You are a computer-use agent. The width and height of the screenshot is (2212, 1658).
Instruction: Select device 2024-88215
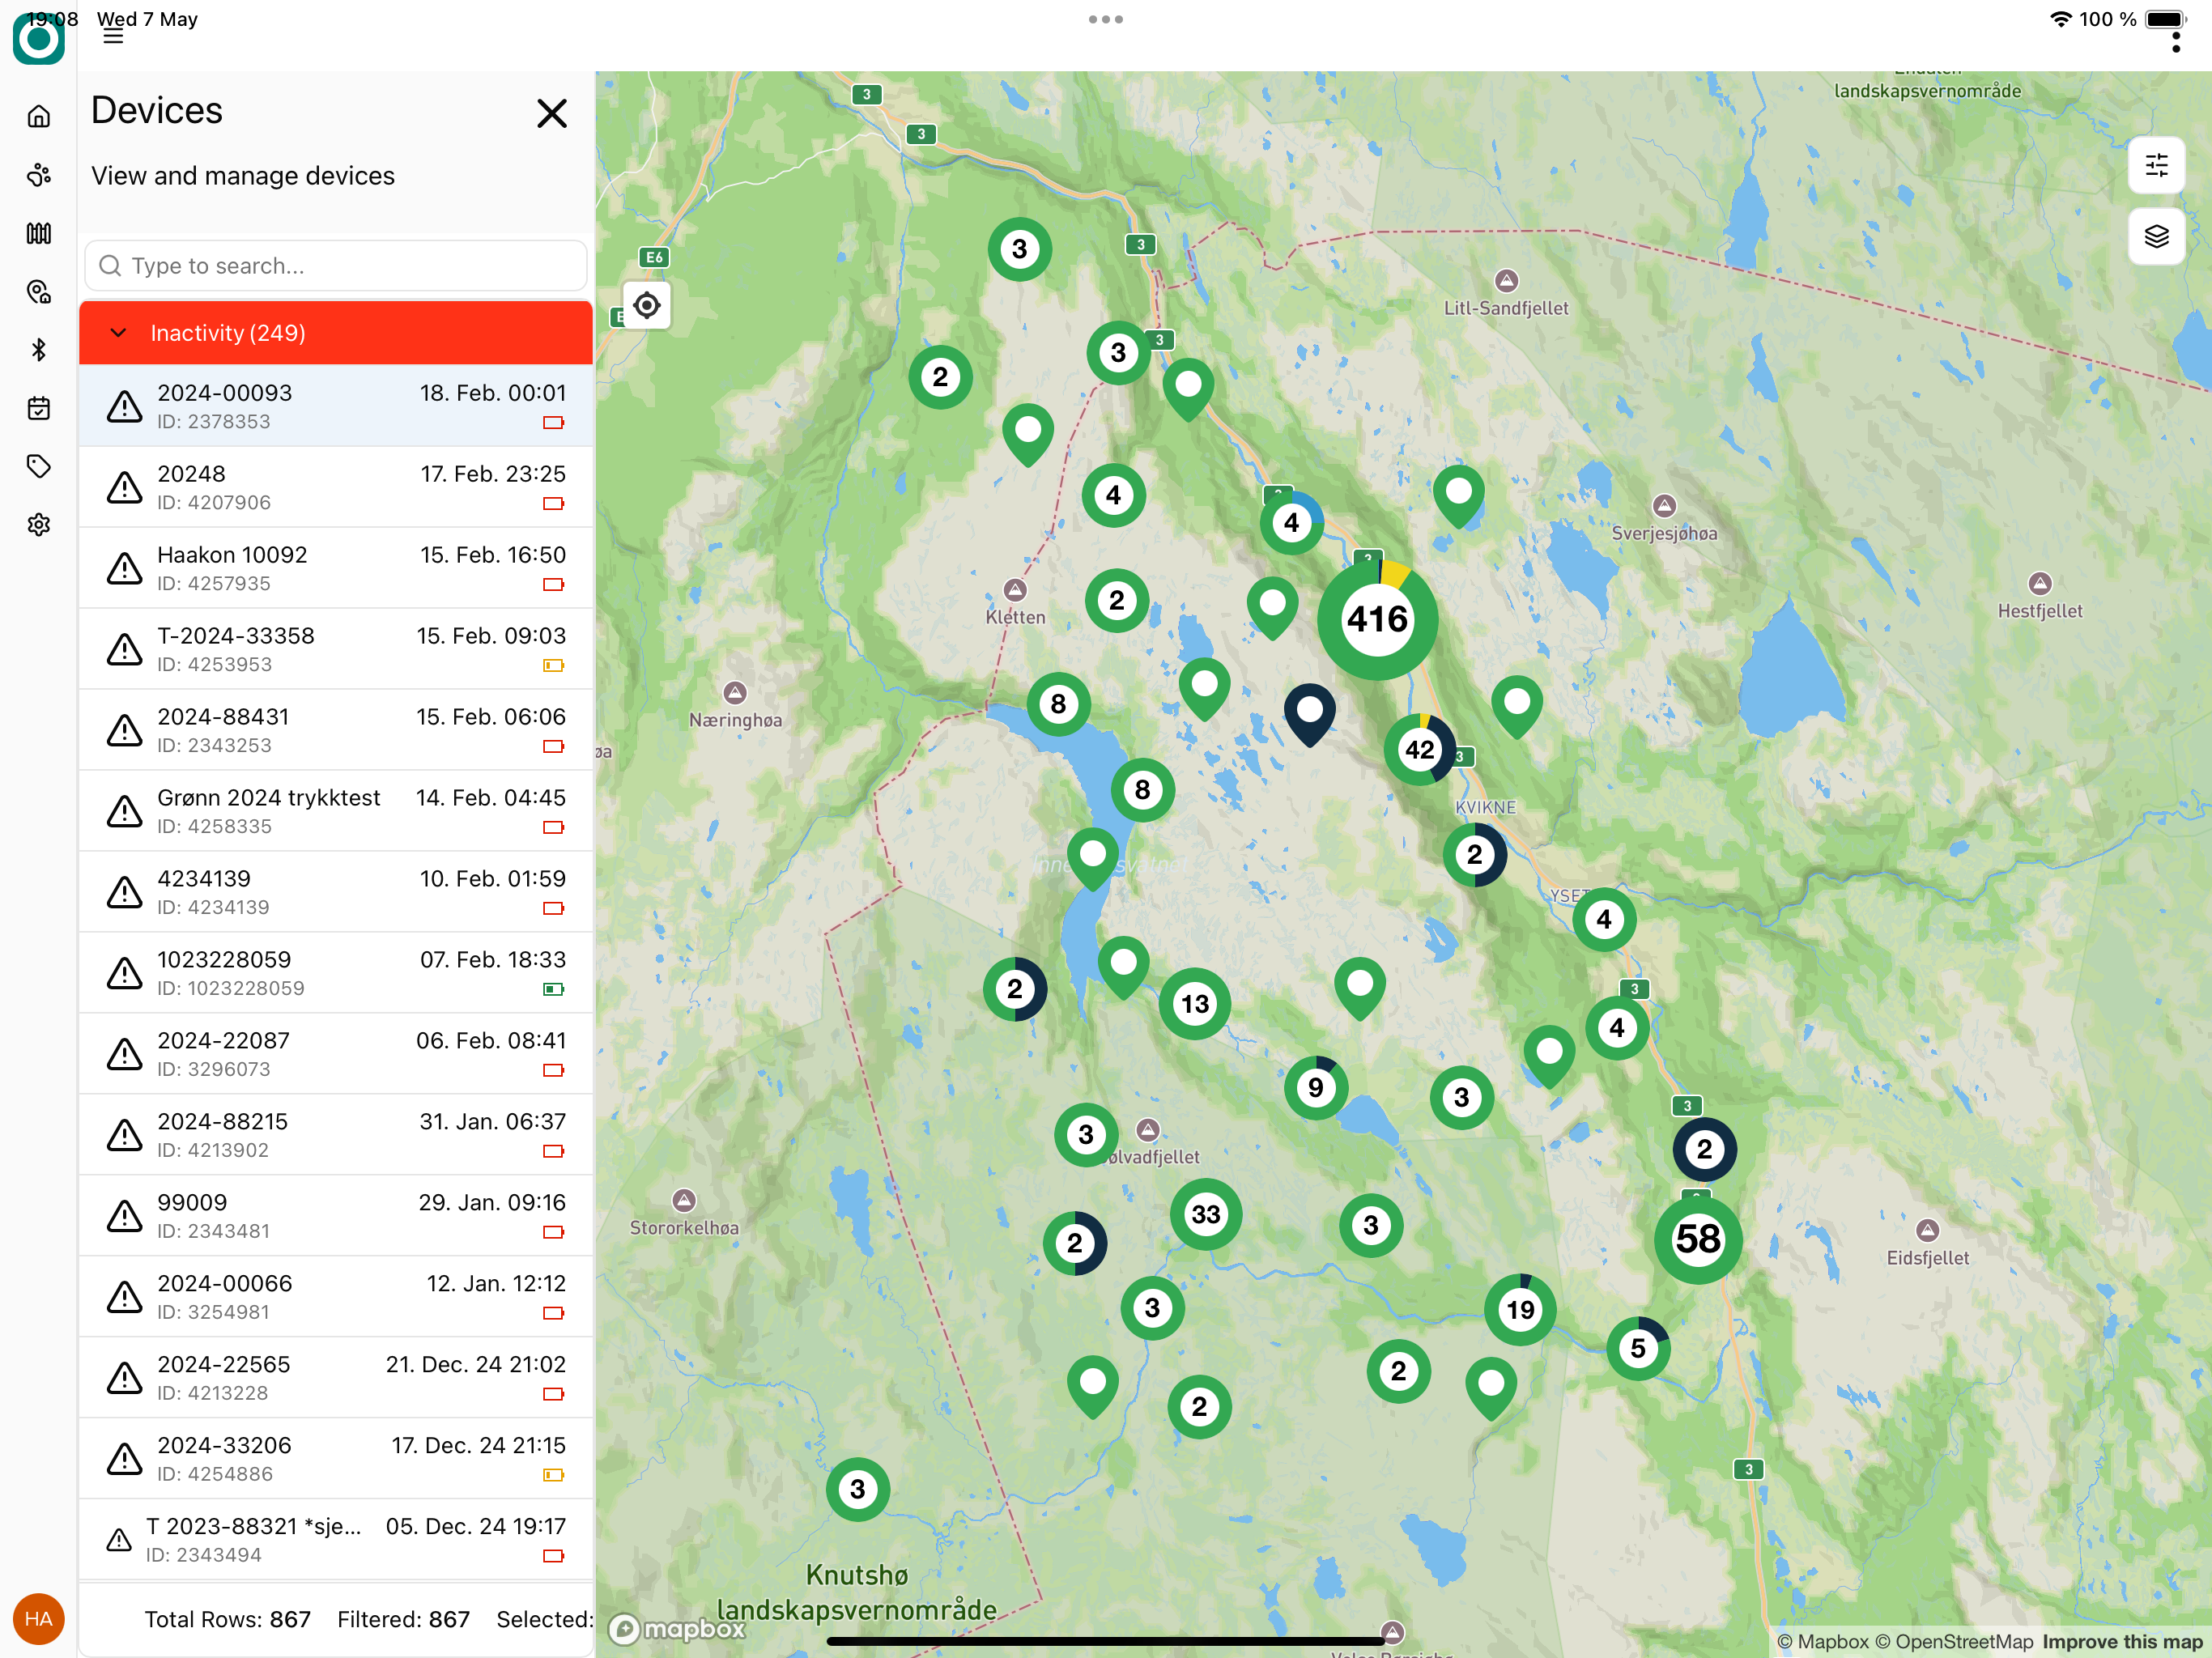click(336, 1135)
